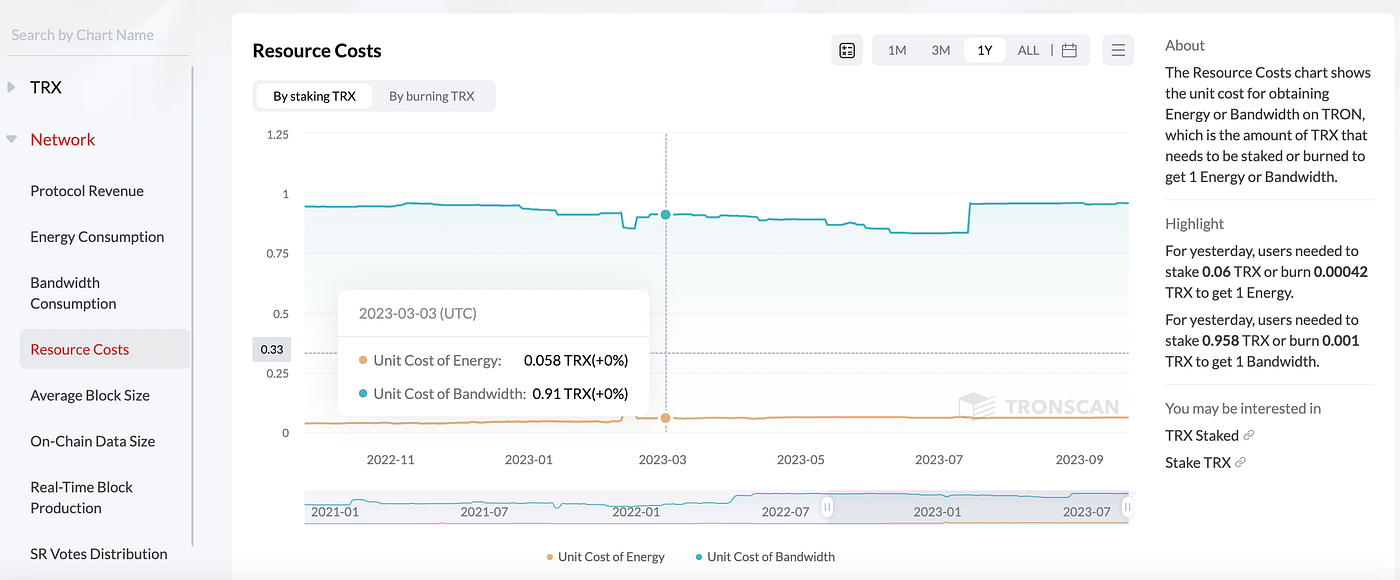1400x580 pixels.
Task: Open Bandwidth Consumption chart
Action: (x=73, y=293)
